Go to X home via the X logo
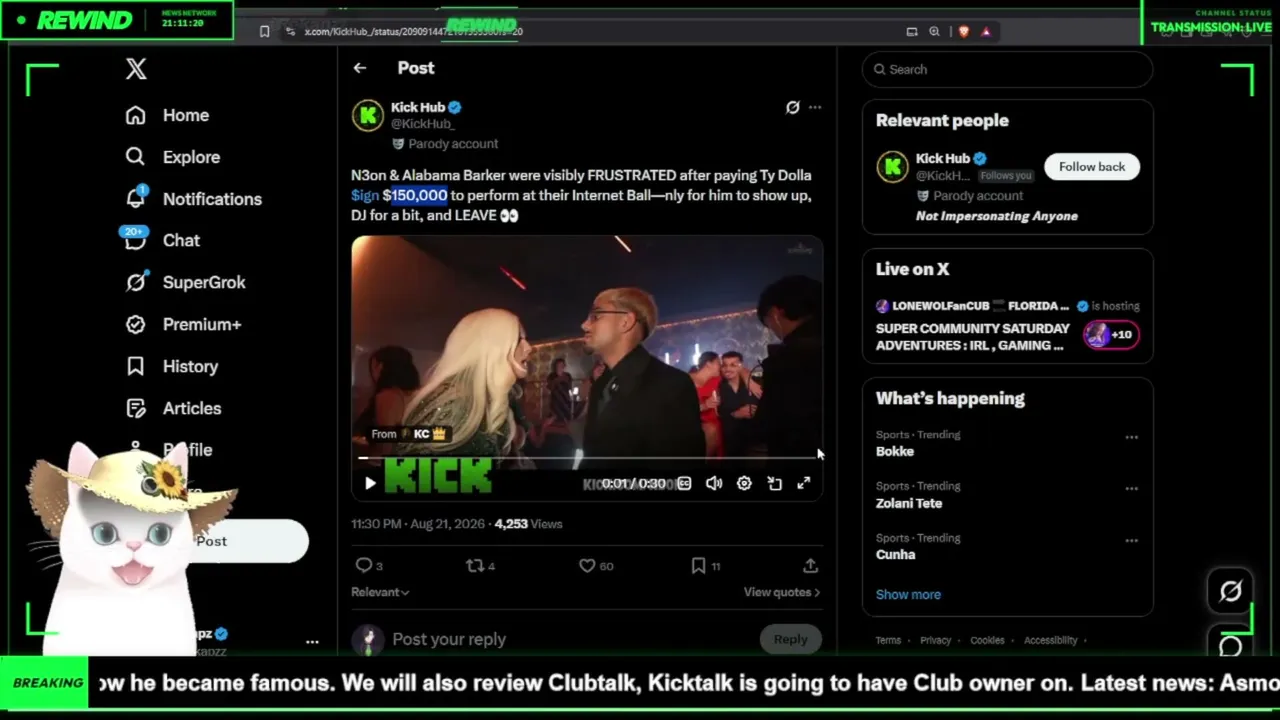This screenshot has height=720, width=1280. [136, 69]
